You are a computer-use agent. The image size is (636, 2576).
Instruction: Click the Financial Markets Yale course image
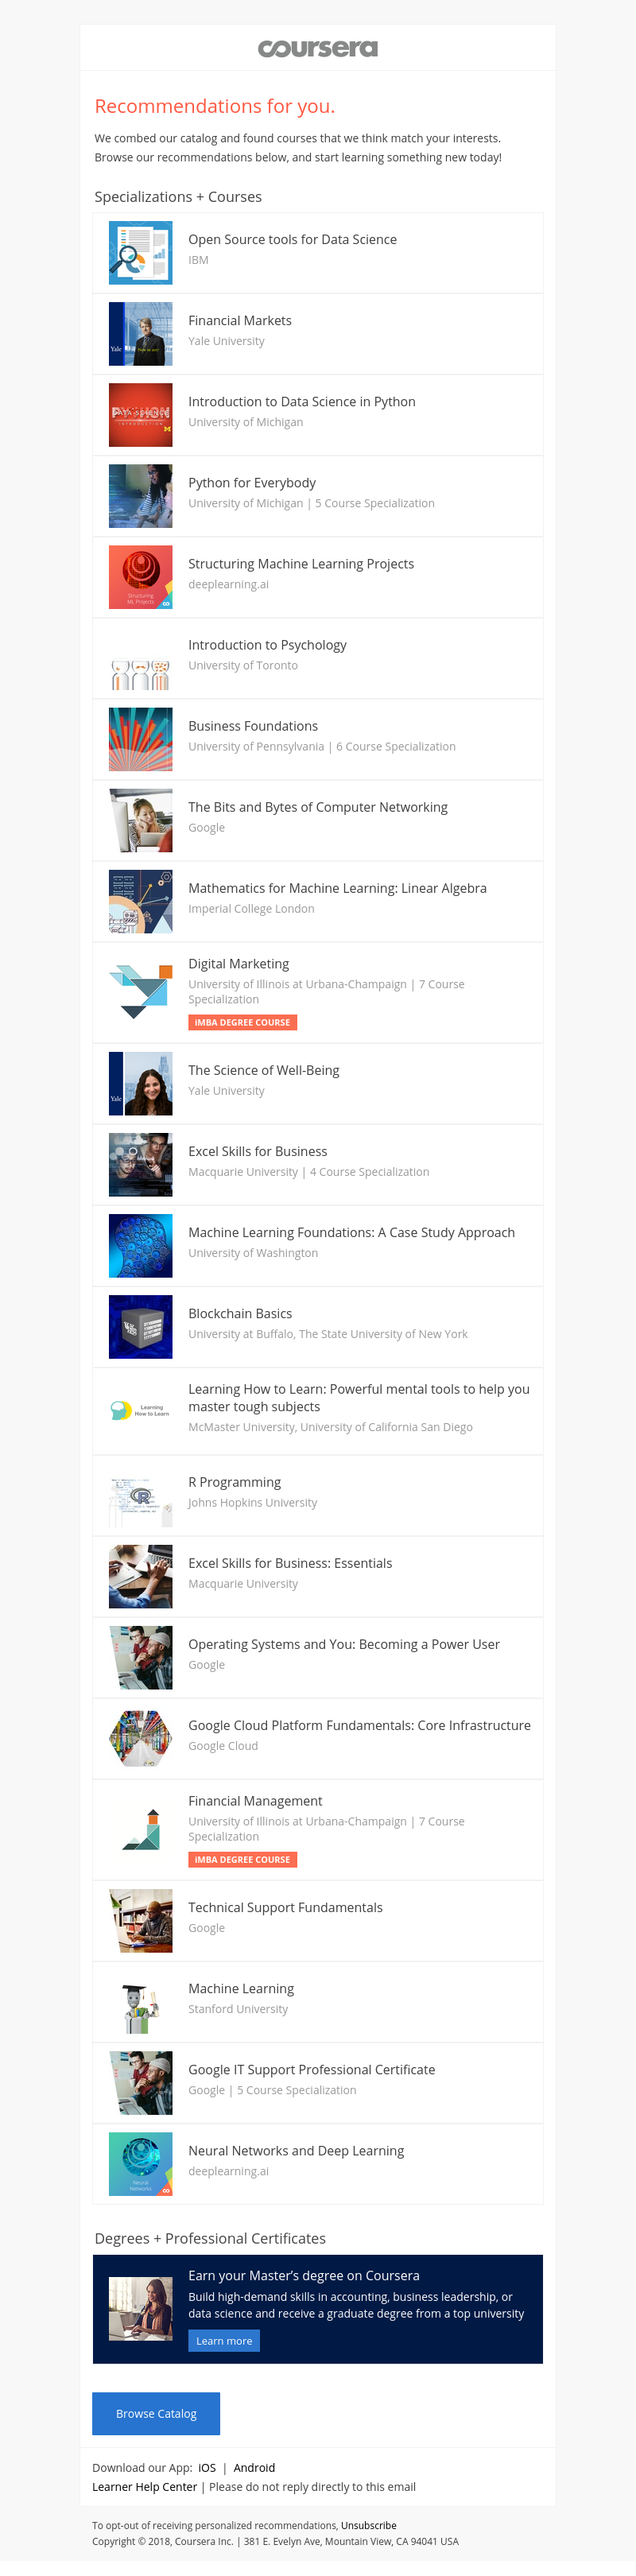coord(140,334)
